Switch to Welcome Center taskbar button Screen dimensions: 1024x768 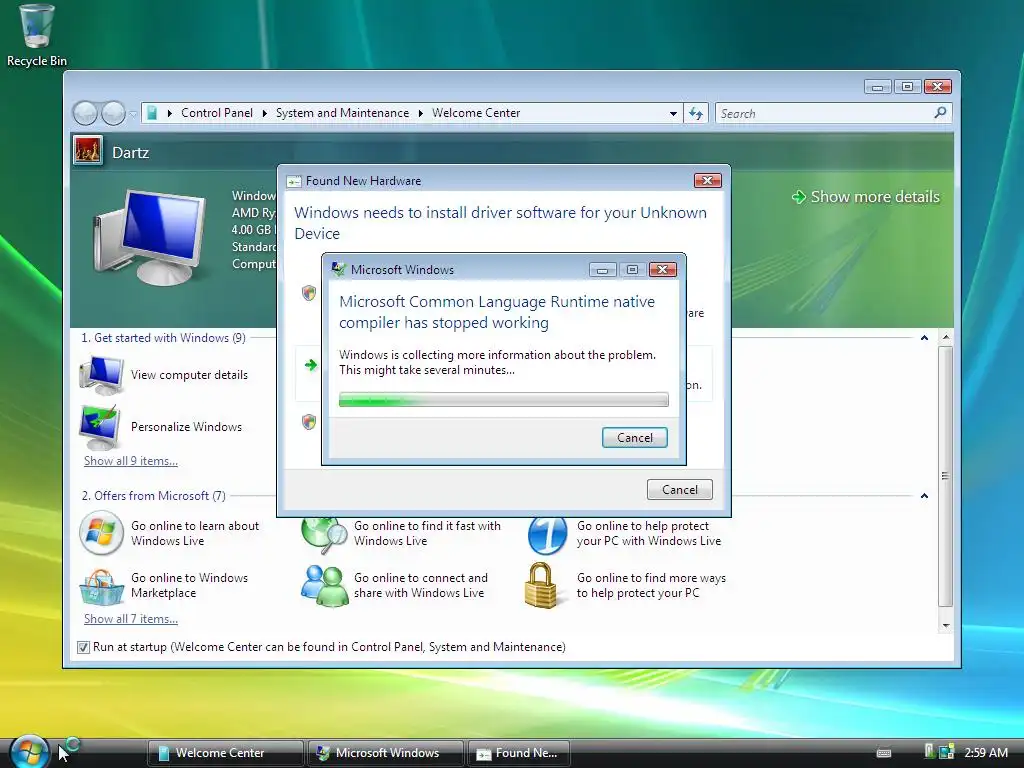[225, 753]
